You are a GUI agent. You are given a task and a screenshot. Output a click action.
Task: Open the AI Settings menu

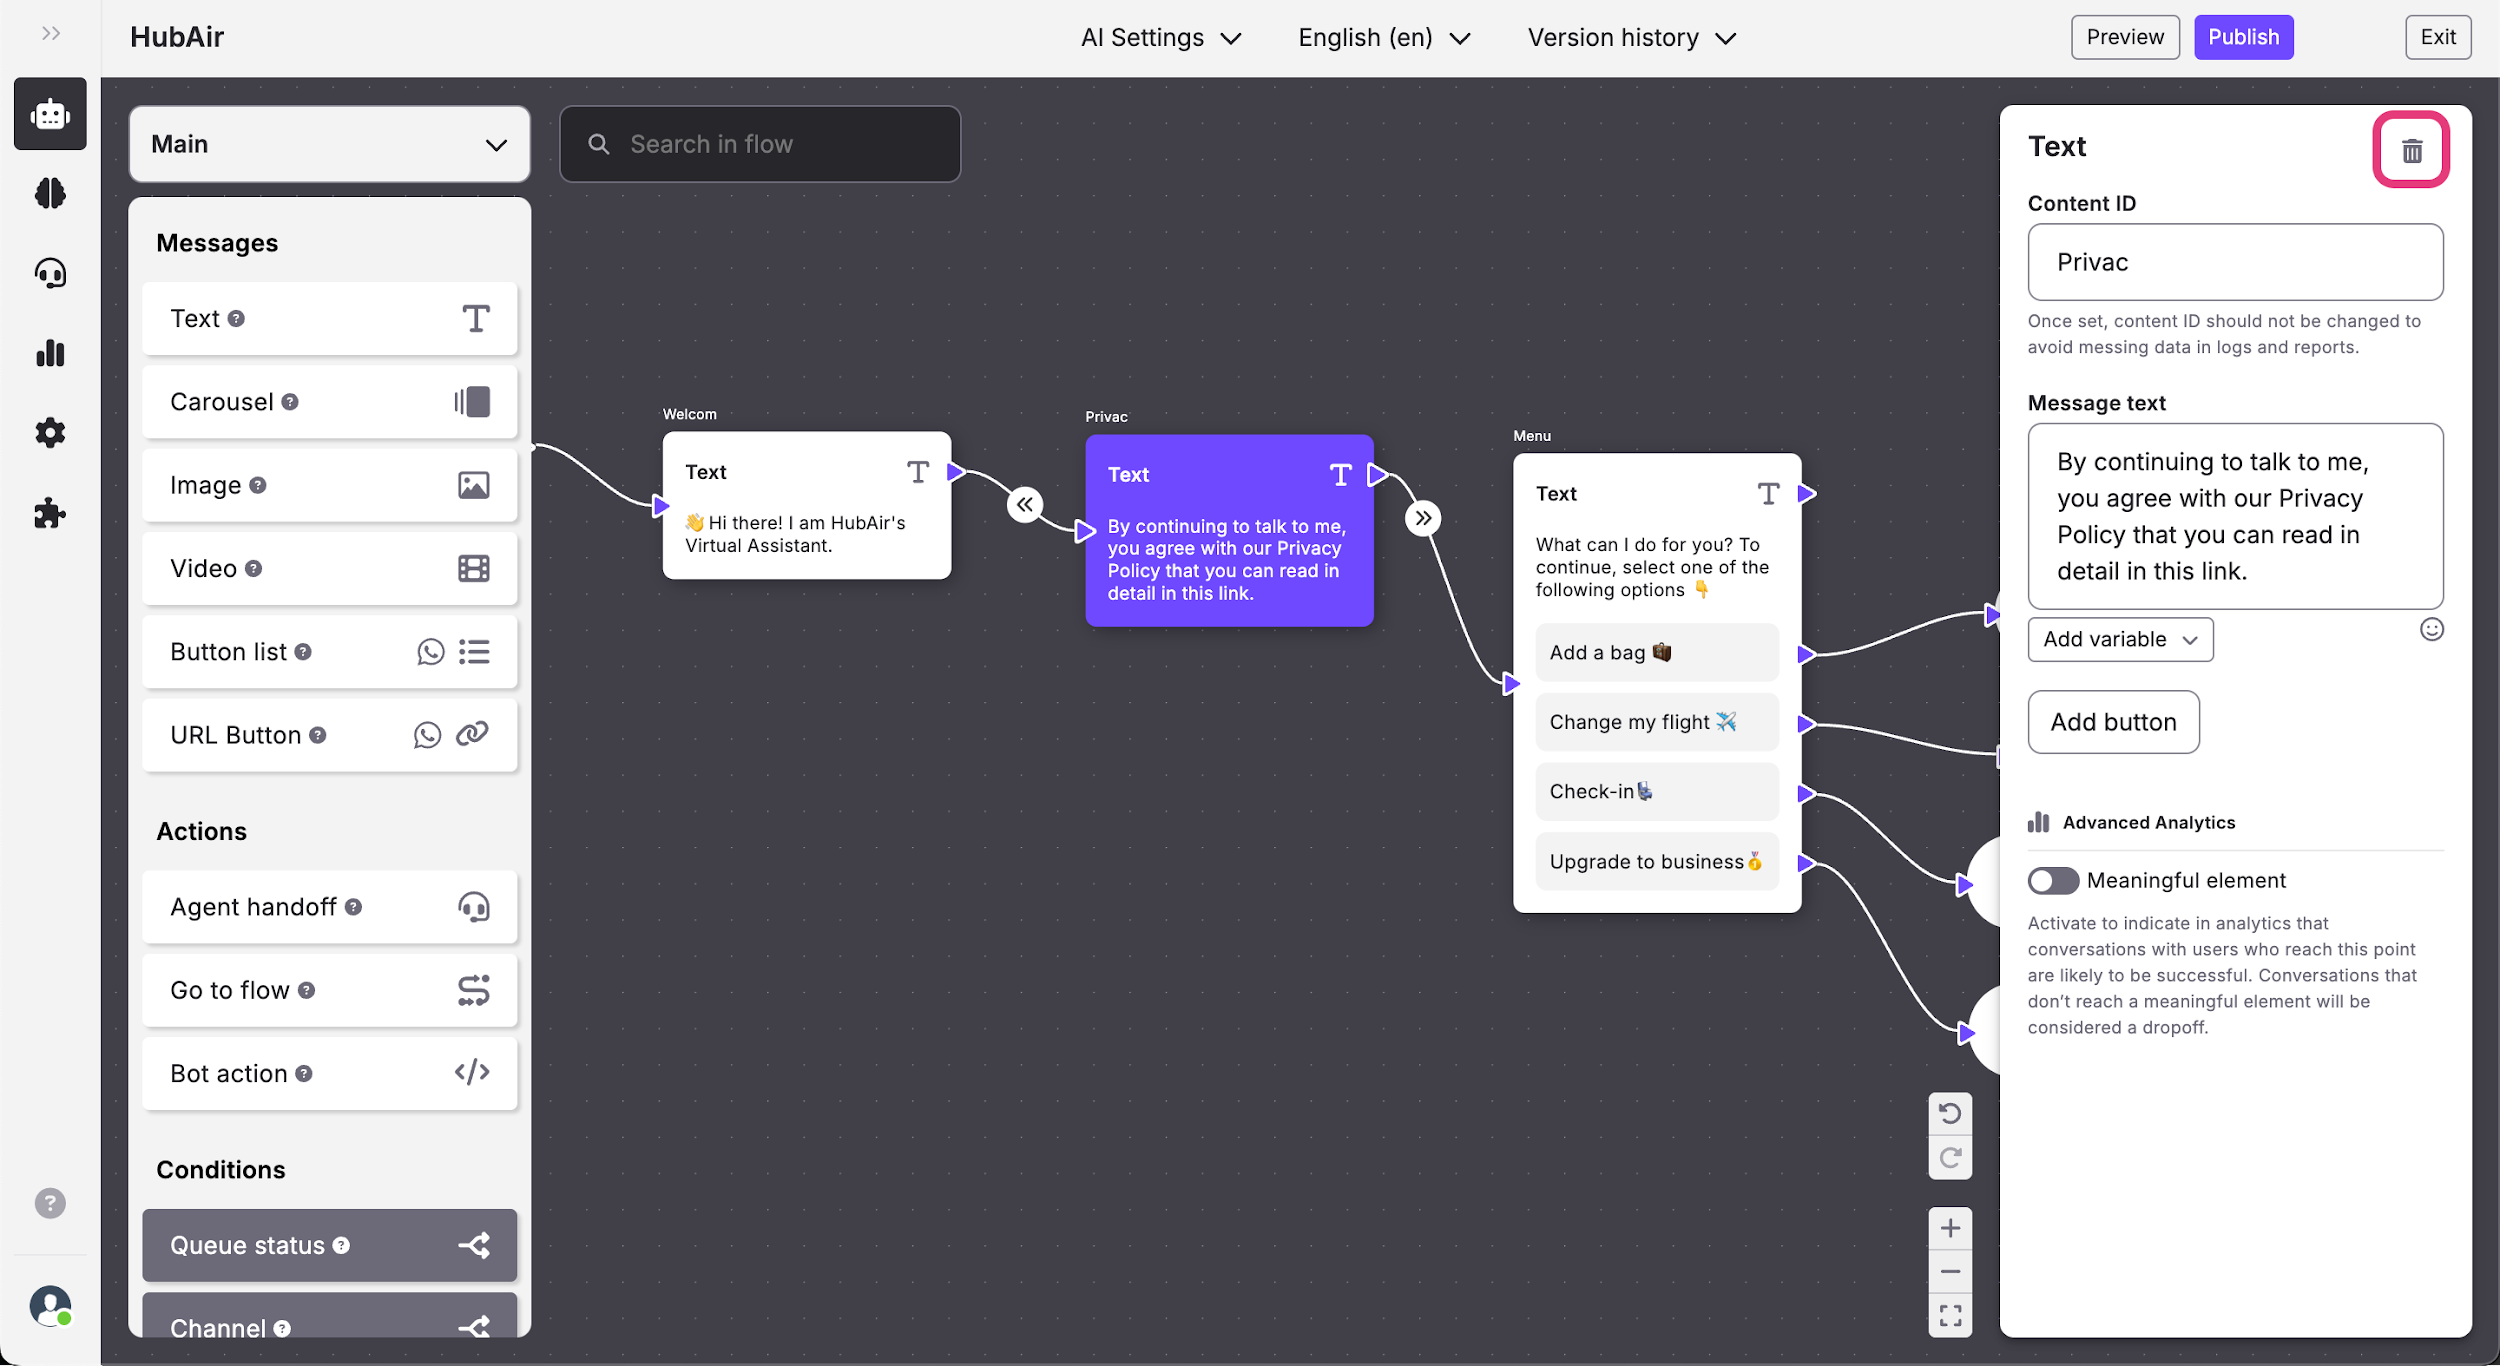pos(1160,38)
